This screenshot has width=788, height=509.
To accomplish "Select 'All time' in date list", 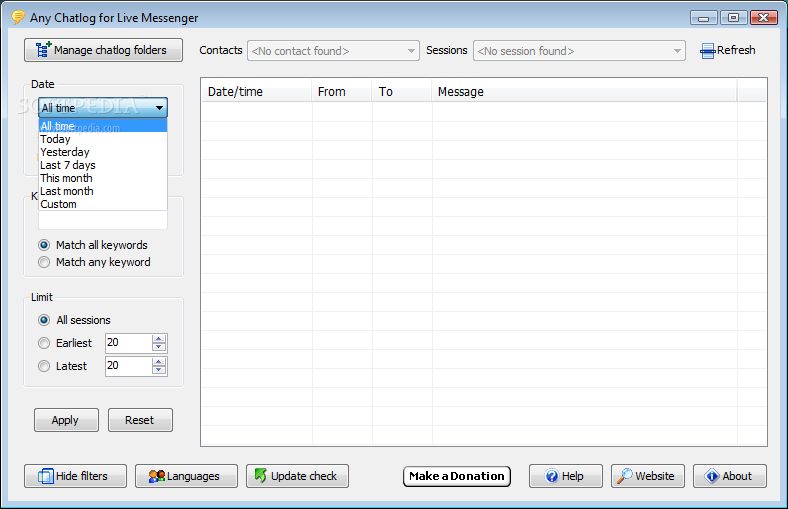I will (103, 126).
